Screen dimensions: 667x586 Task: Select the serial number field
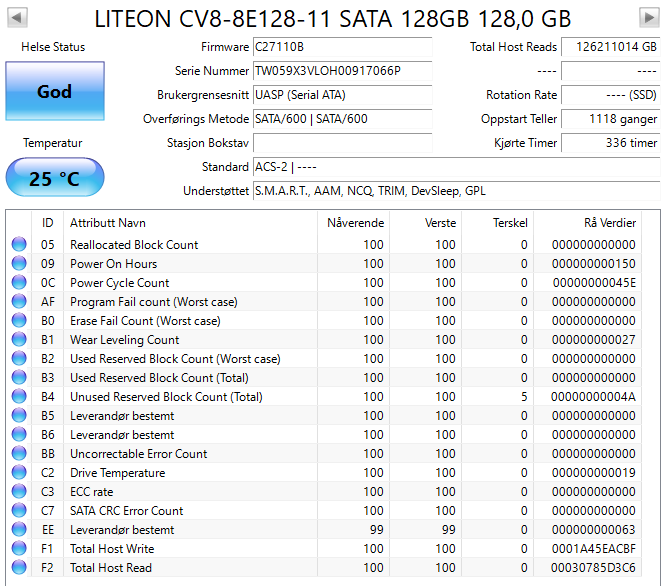pyautogui.click(x=342, y=71)
